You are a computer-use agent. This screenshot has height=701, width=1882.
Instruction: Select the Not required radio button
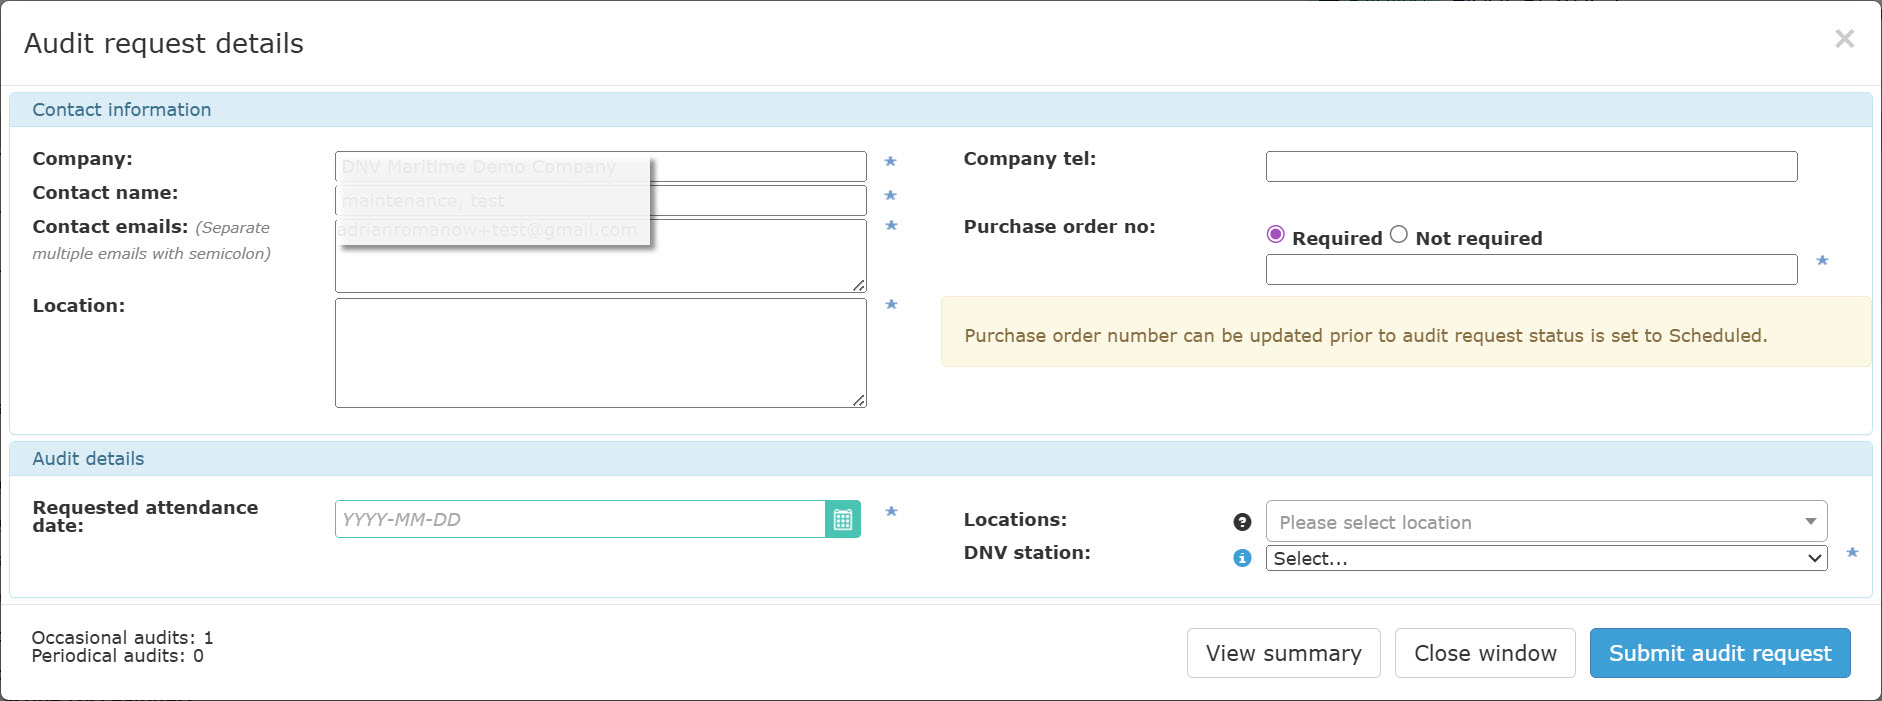[x=1399, y=235]
